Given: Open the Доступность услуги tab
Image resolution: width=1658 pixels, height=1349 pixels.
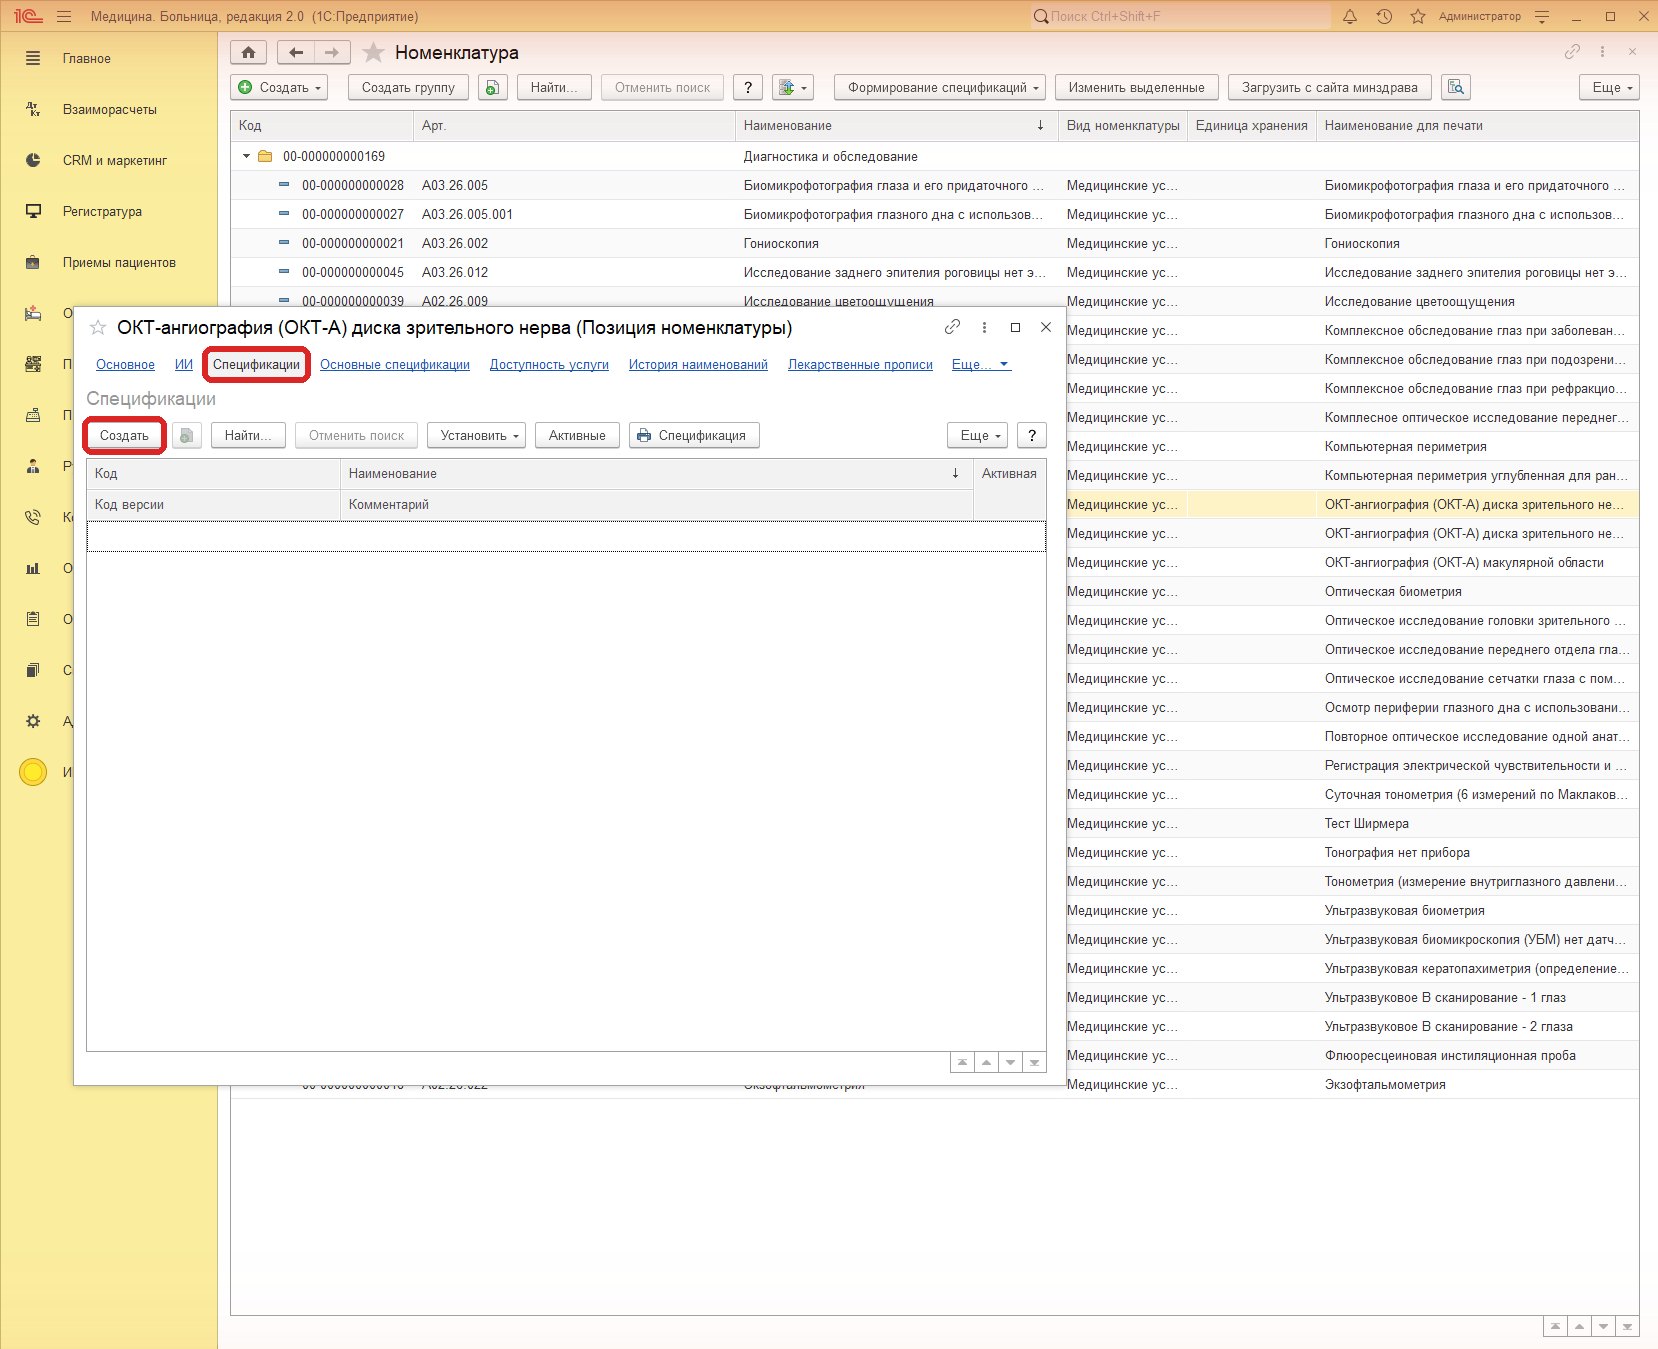Looking at the screenshot, I should pyautogui.click(x=549, y=364).
